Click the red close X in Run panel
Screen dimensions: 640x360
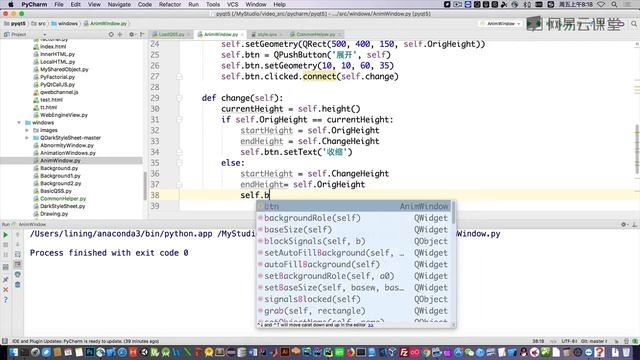6,289
